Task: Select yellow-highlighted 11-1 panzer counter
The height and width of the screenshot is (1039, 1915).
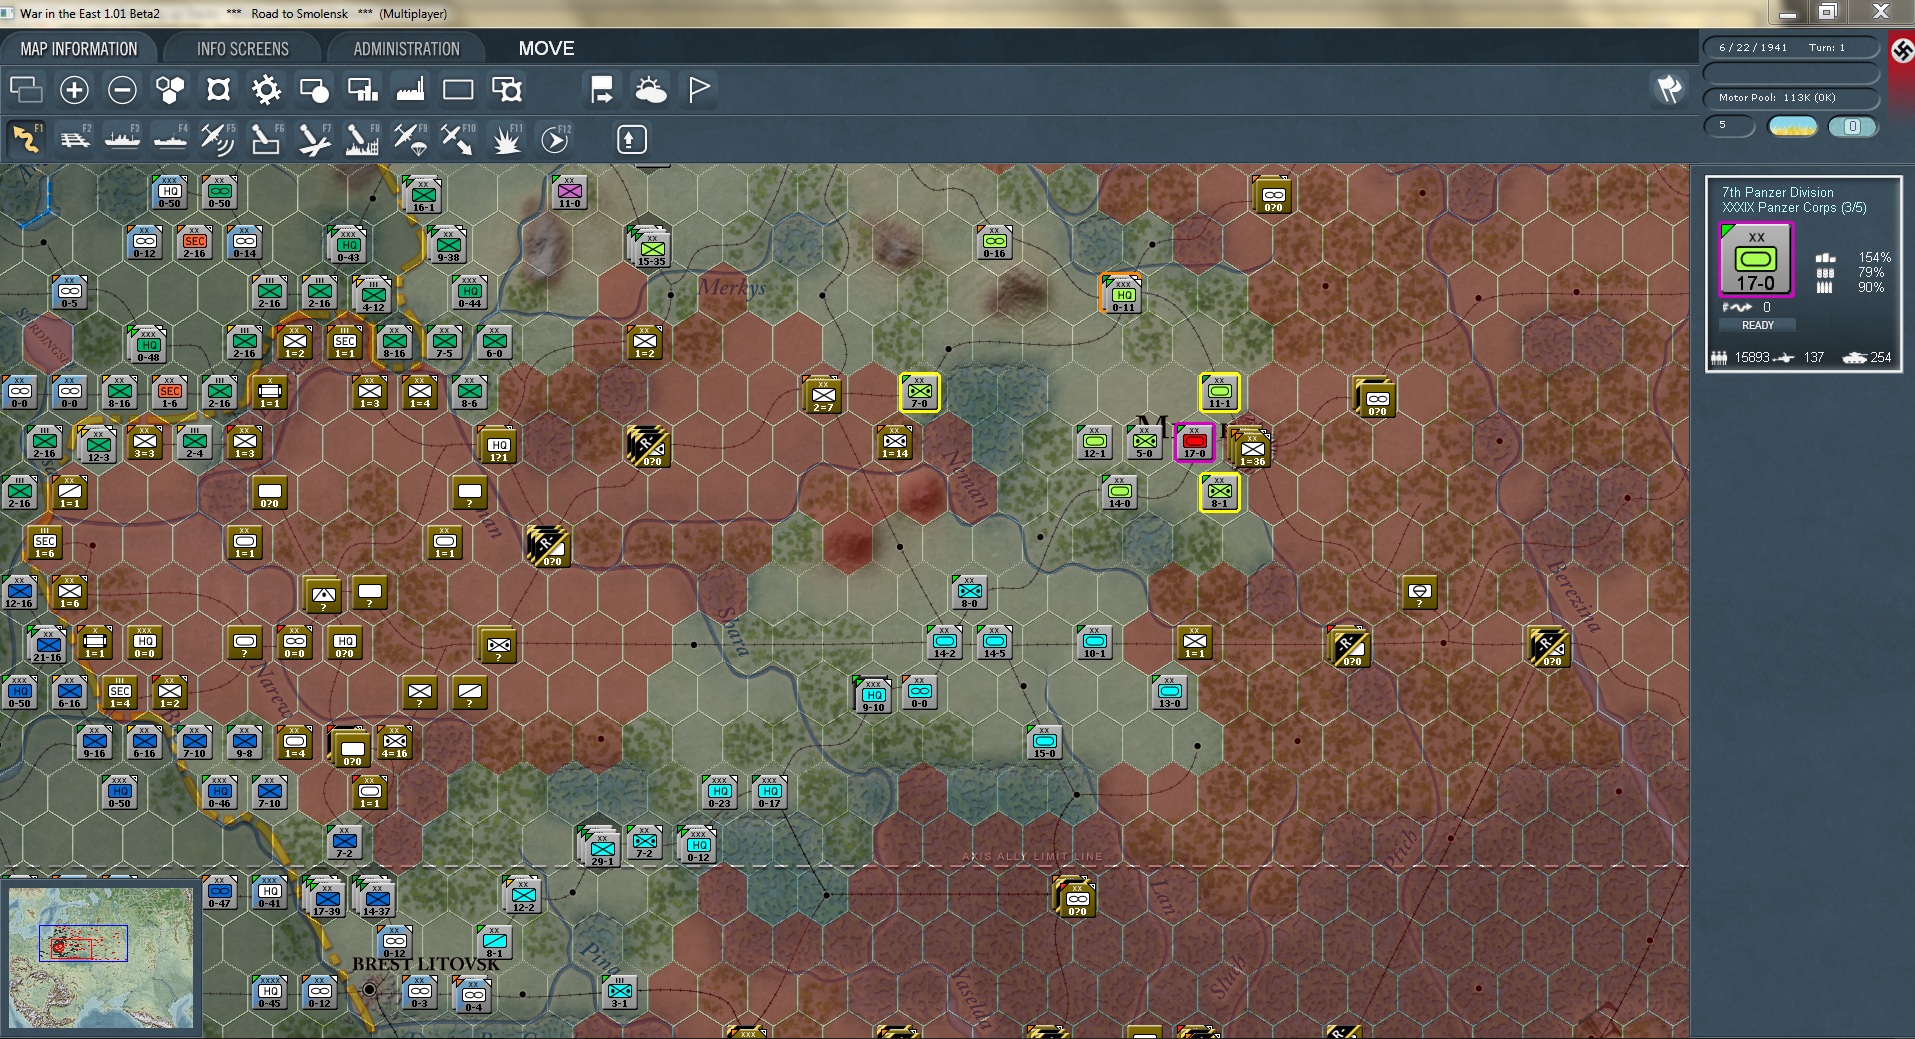Action: coord(1219,392)
